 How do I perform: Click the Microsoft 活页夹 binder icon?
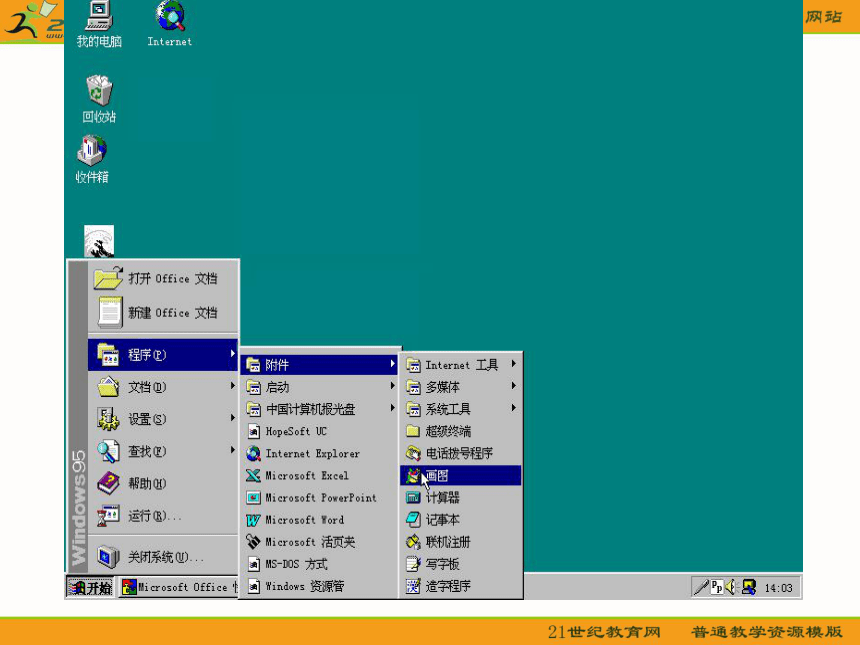click(253, 542)
